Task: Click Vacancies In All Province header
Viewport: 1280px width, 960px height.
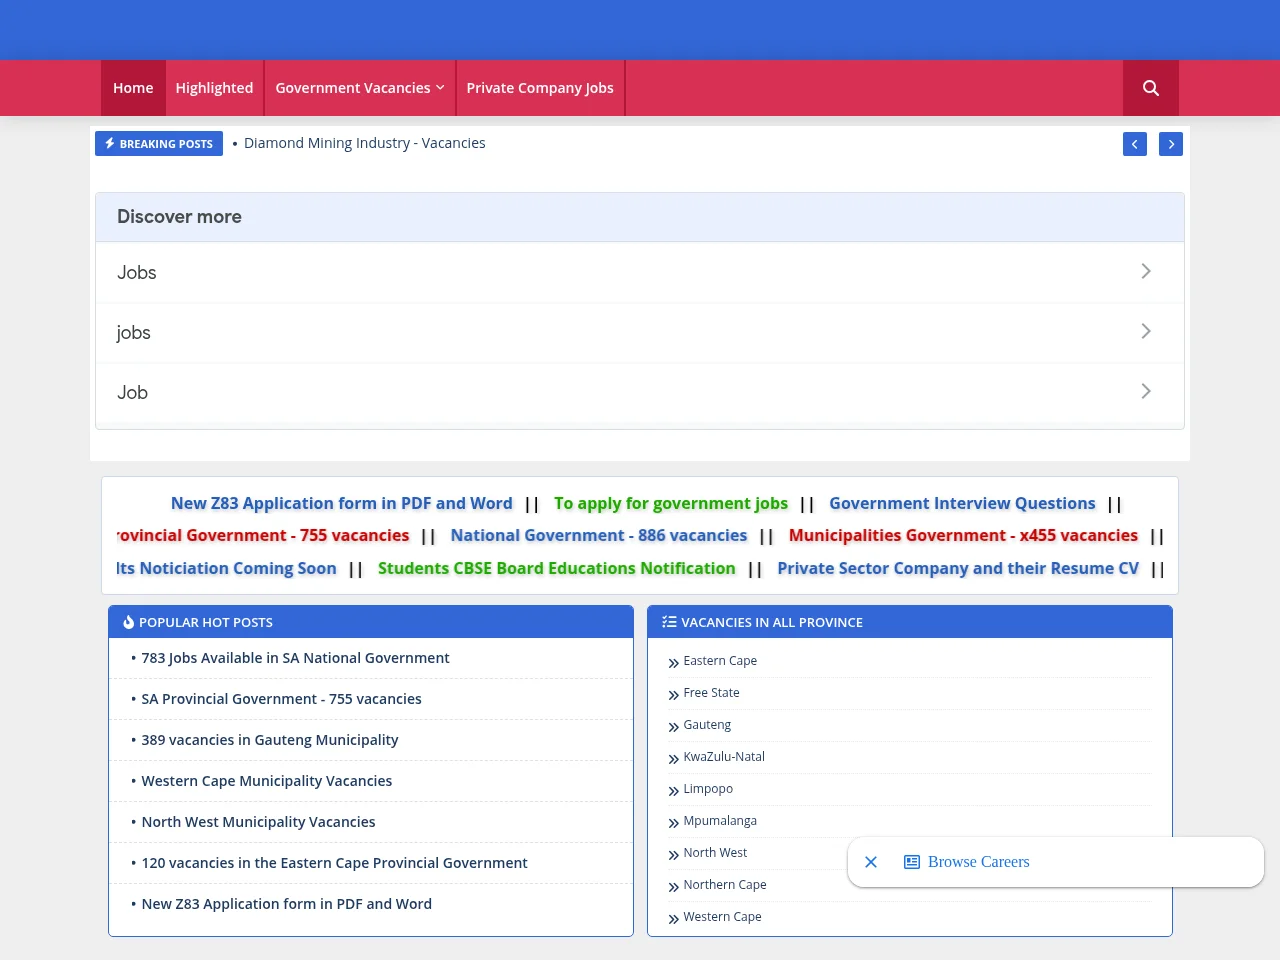Action: coord(910,622)
